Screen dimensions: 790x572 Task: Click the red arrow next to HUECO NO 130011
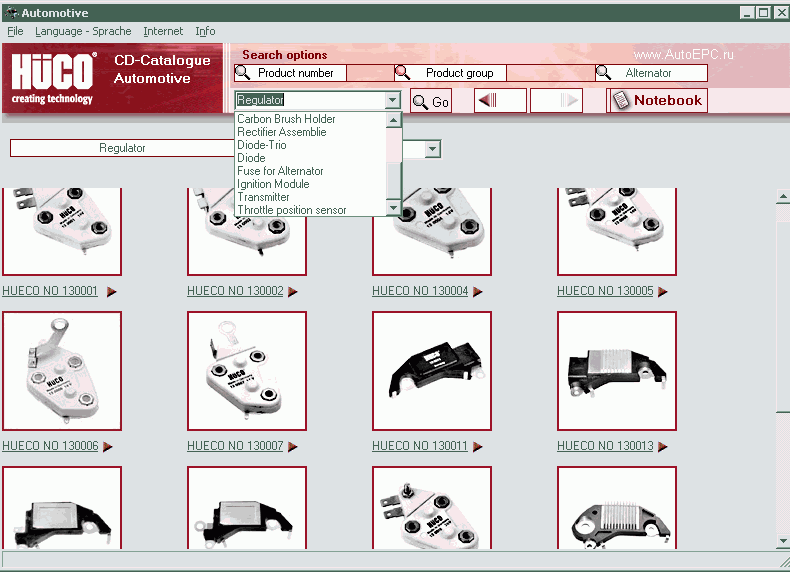[x=478, y=446]
